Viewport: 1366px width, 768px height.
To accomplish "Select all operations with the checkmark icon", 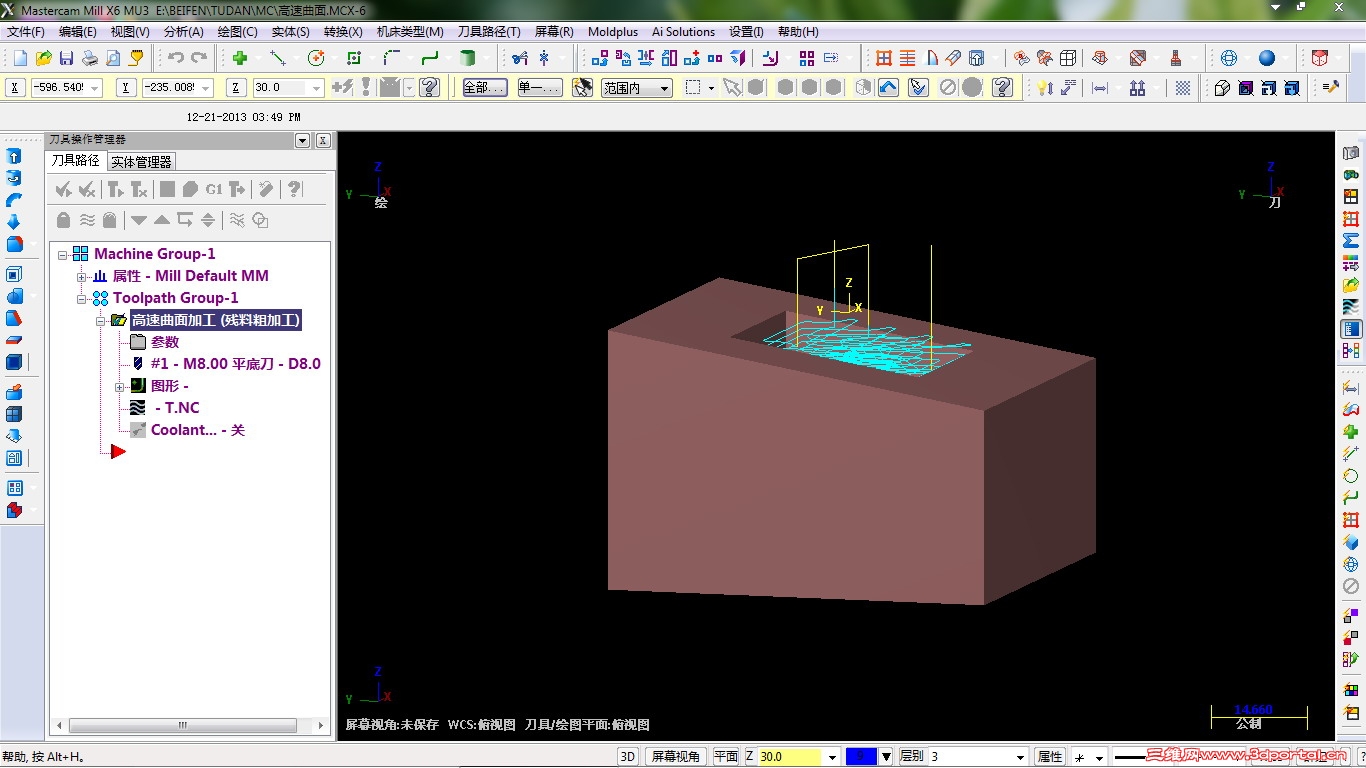I will [63, 189].
